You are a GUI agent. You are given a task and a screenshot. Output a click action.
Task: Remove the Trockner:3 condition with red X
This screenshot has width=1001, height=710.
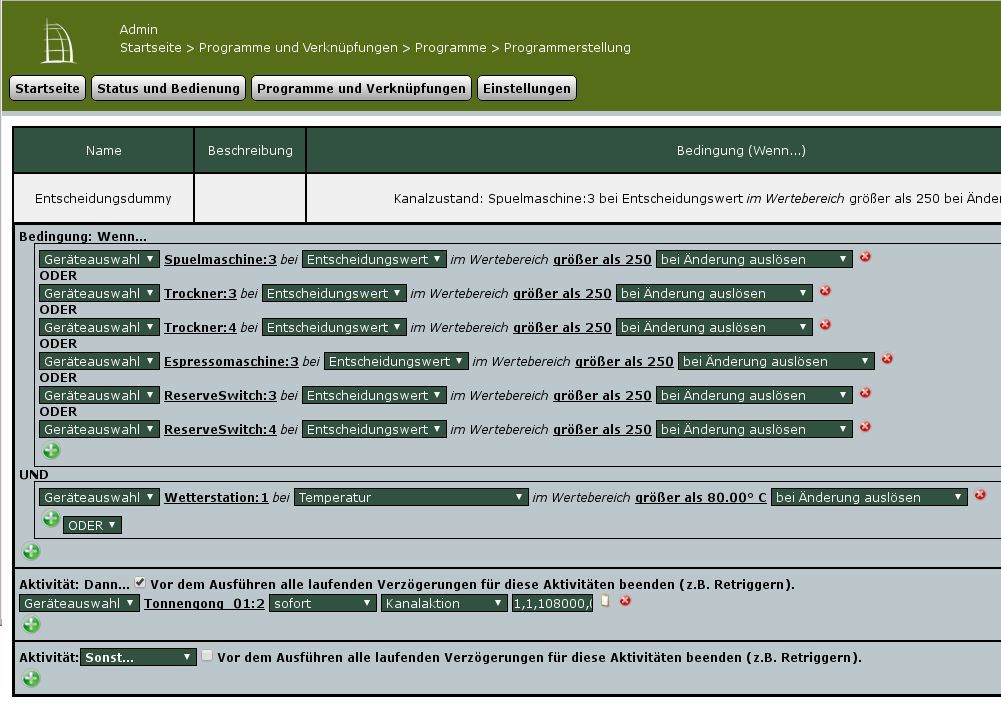[x=825, y=291]
